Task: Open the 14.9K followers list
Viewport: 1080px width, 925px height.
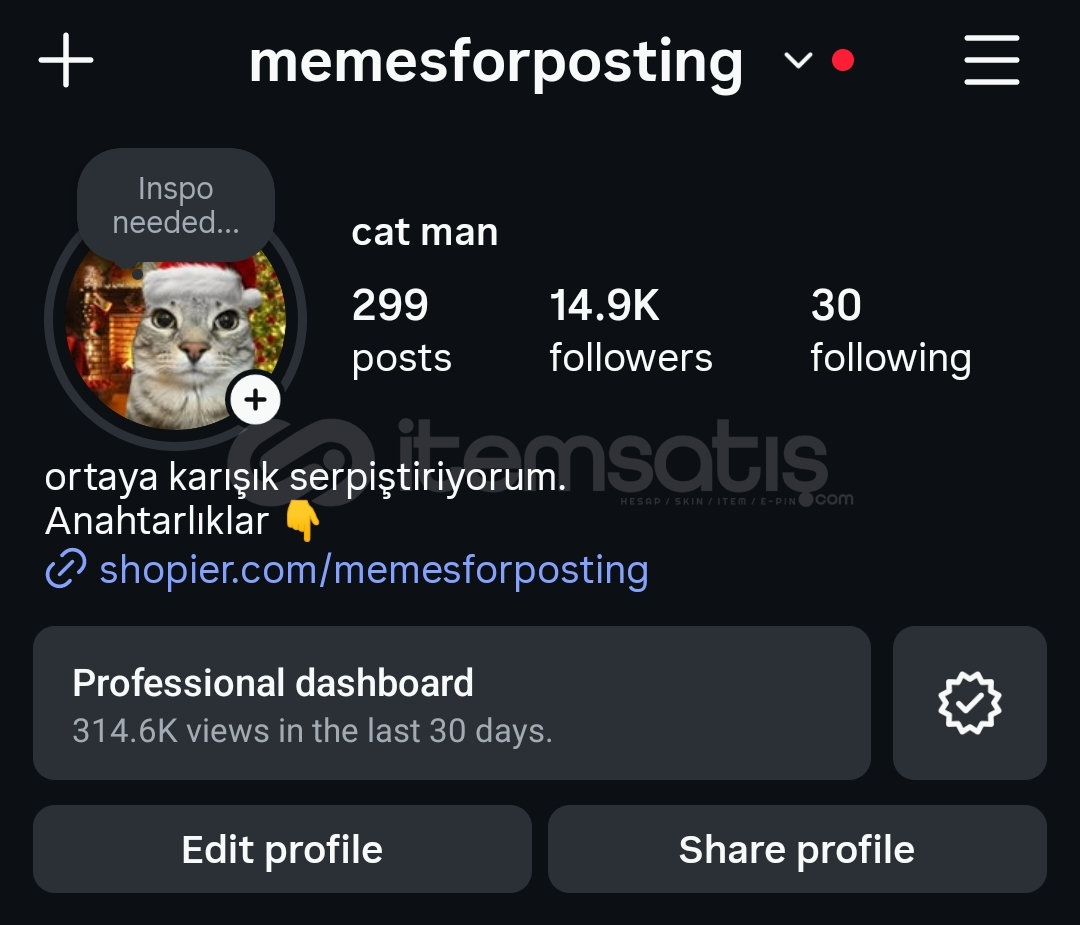Action: coord(630,331)
